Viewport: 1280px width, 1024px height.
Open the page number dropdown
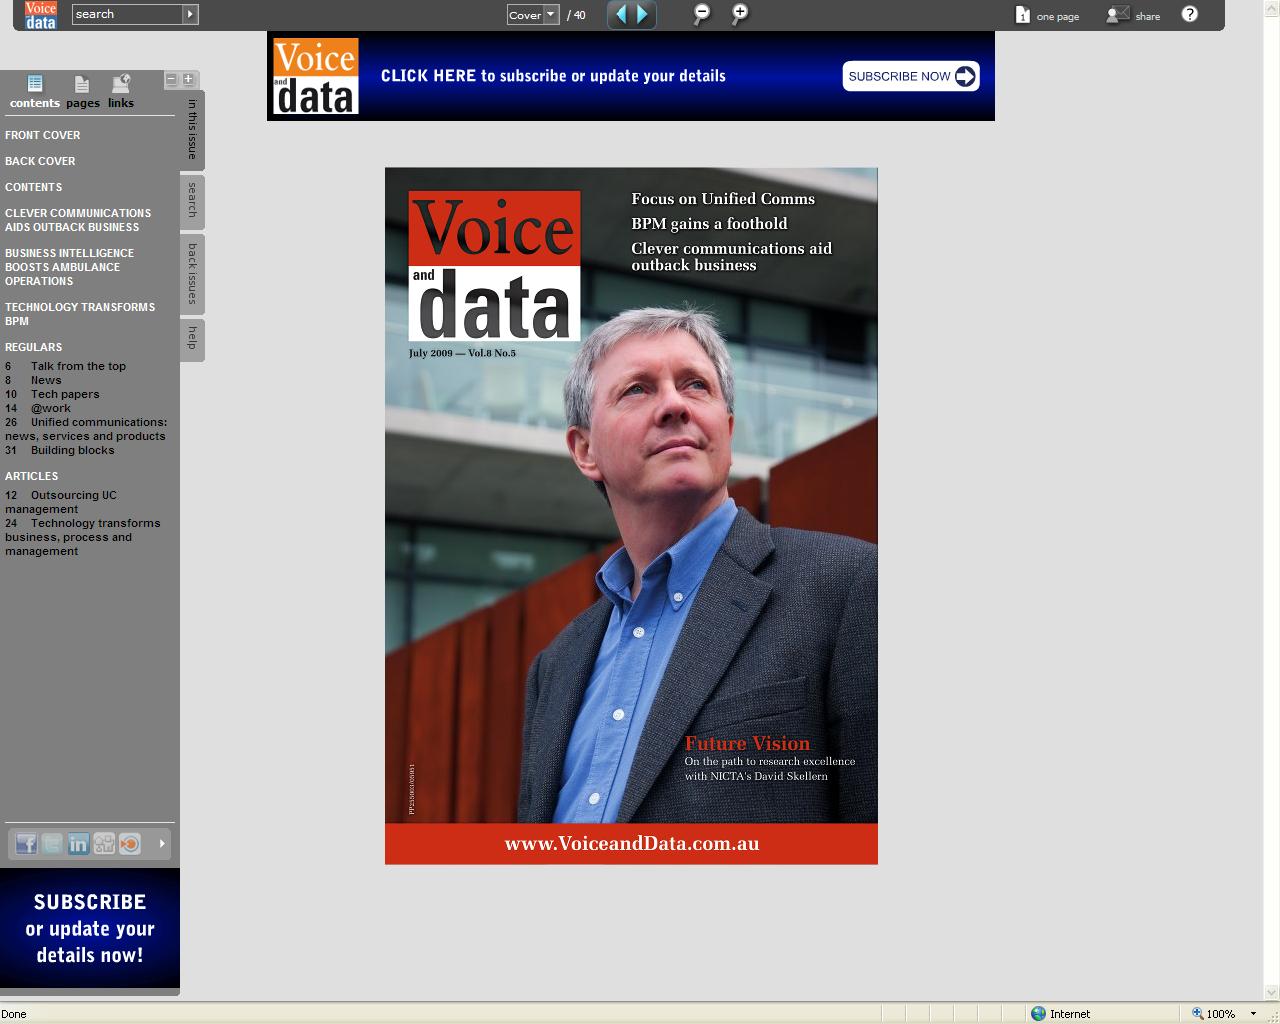(x=551, y=14)
